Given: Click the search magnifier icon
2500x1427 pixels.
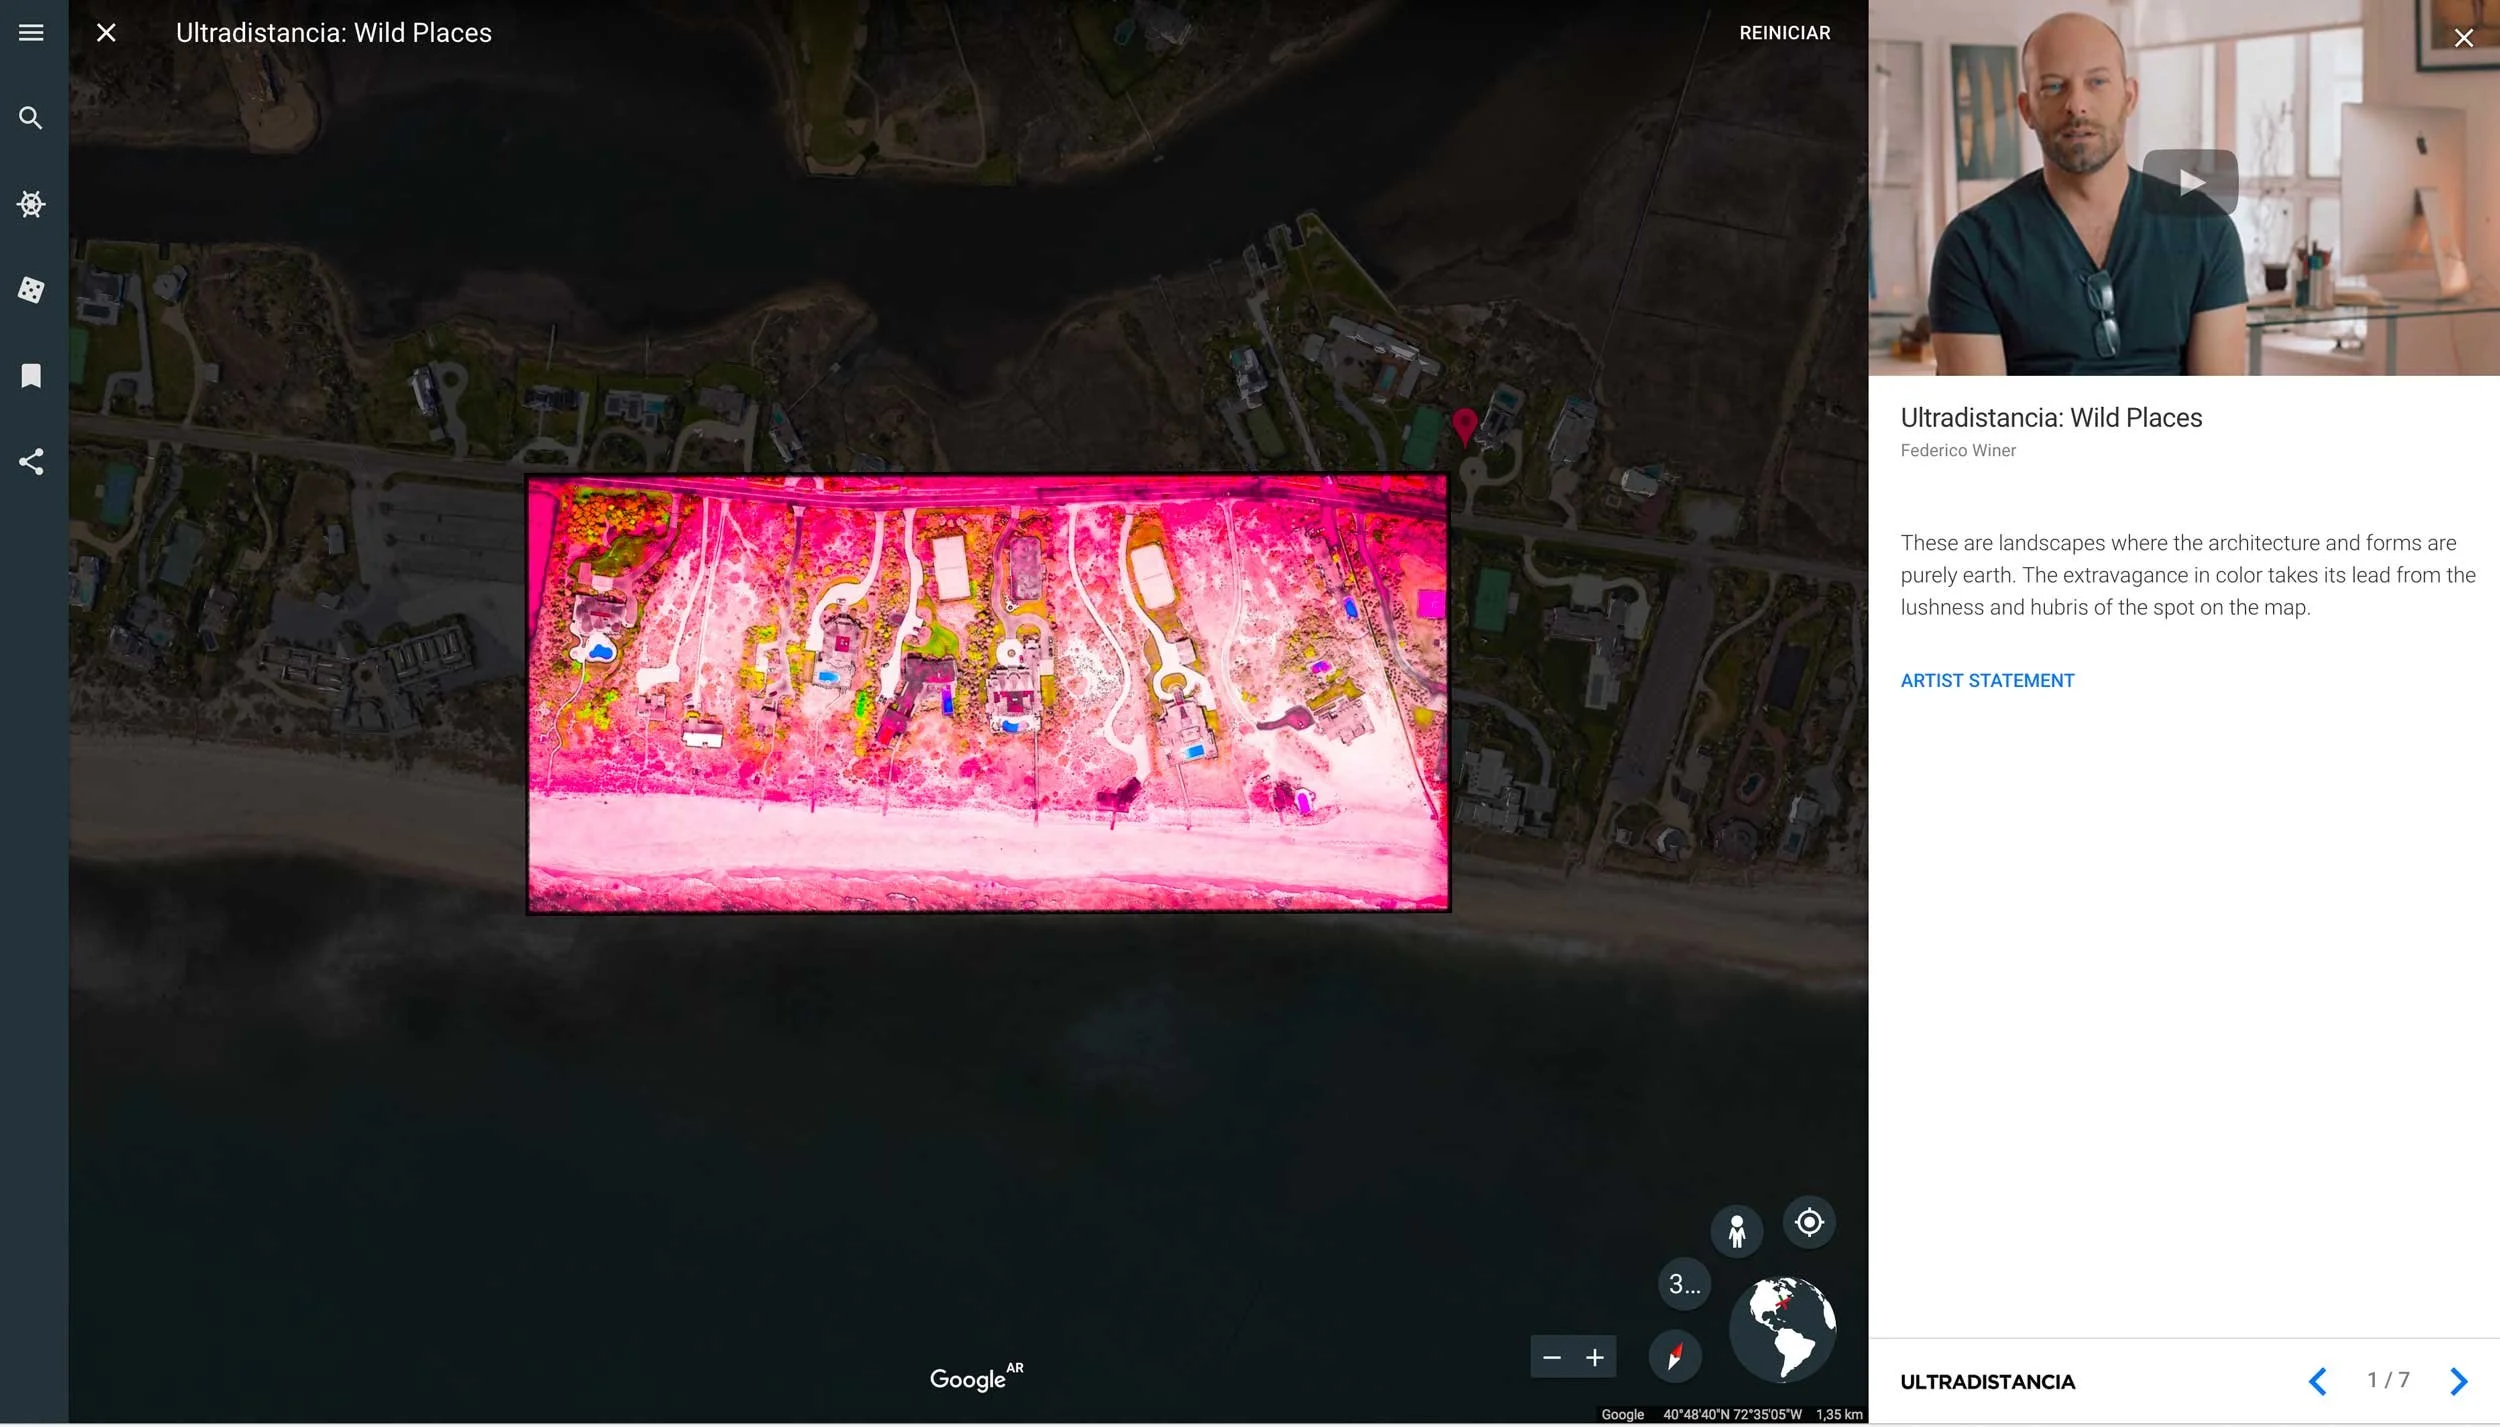Looking at the screenshot, I should coord(31,118).
